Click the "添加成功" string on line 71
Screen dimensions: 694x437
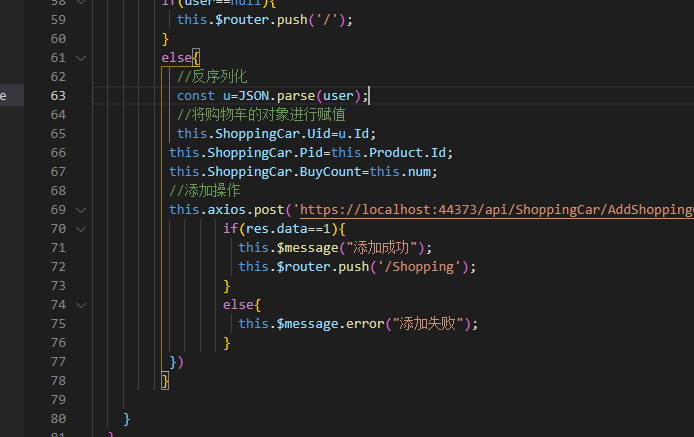(x=382, y=248)
